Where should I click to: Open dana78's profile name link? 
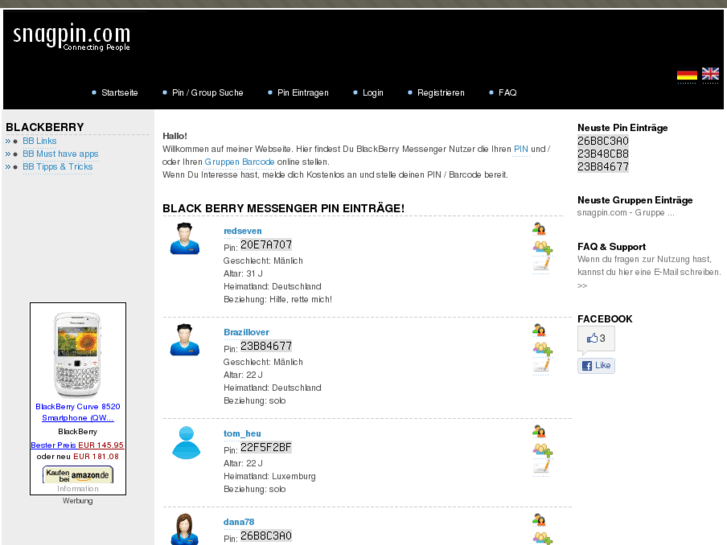[x=239, y=522]
